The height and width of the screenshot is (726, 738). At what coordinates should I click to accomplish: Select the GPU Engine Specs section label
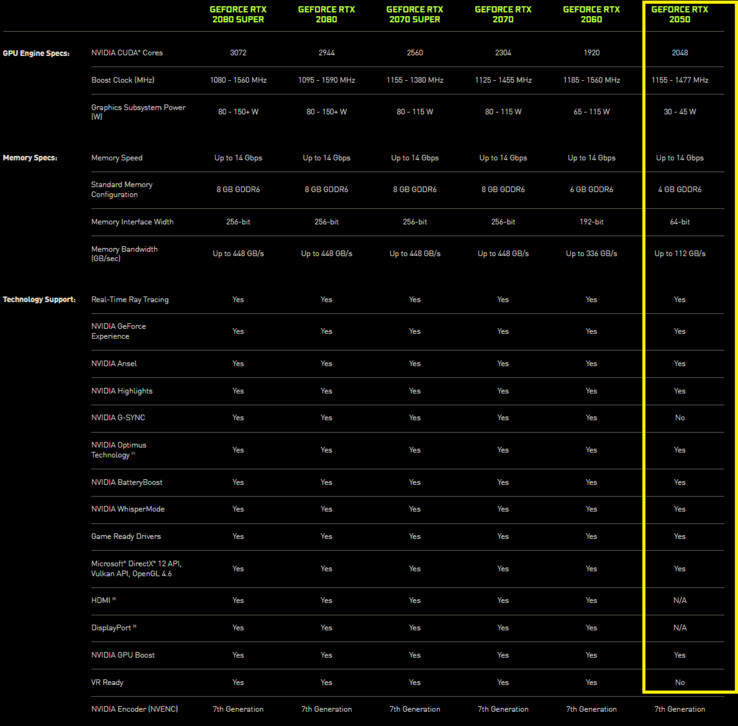[x=36, y=53]
